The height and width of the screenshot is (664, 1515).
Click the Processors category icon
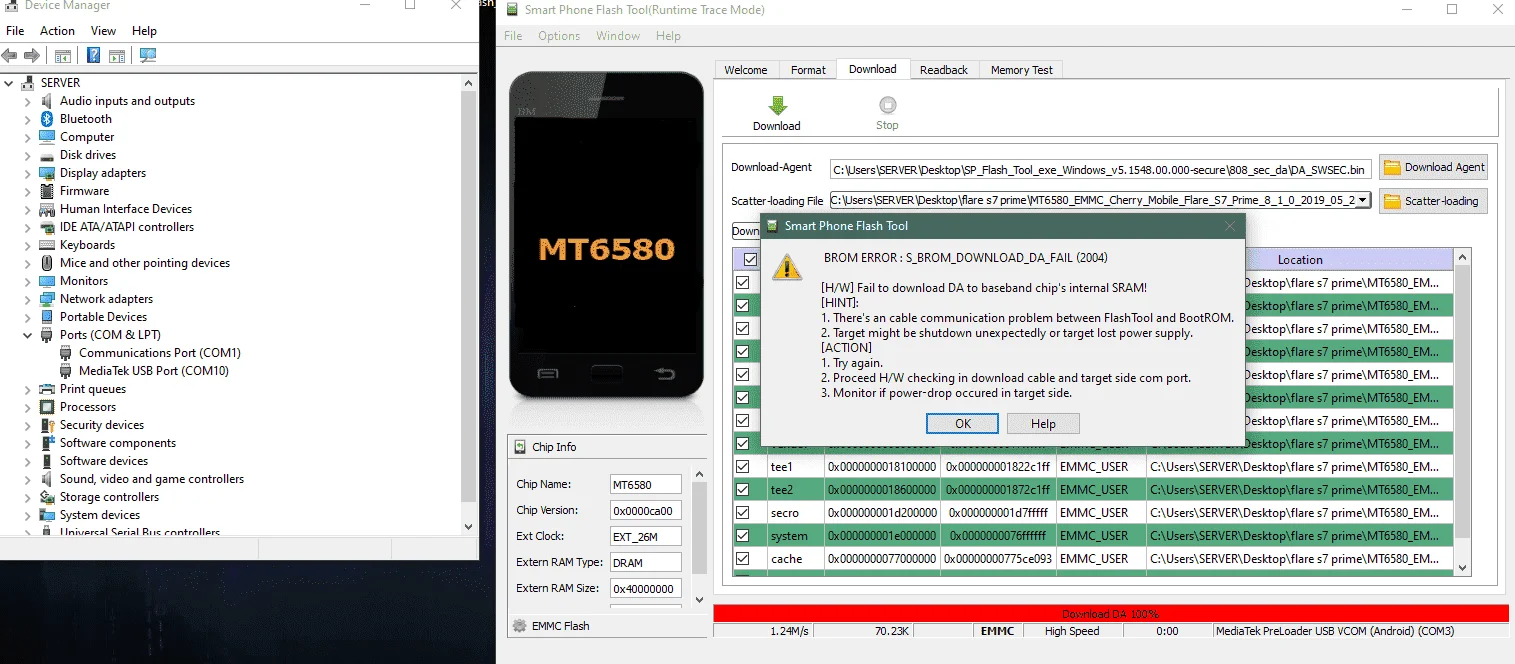(47, 407)
